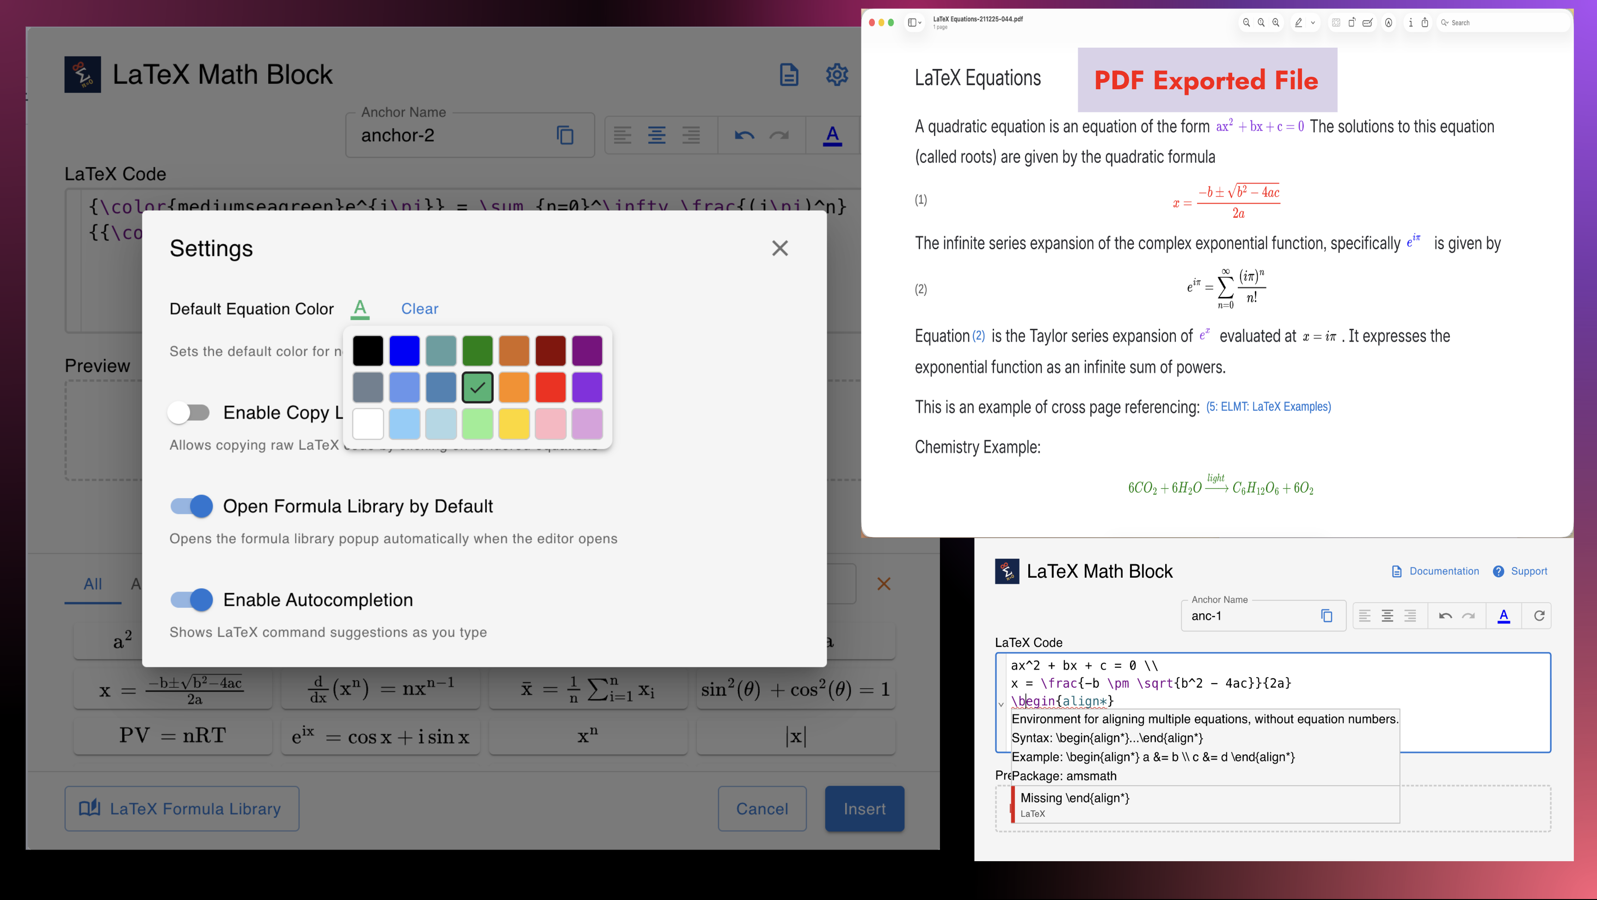Toggle Open Formula Library by Default switch
The width and height of the screenshot is (1597, 900).
coord(191,506)
